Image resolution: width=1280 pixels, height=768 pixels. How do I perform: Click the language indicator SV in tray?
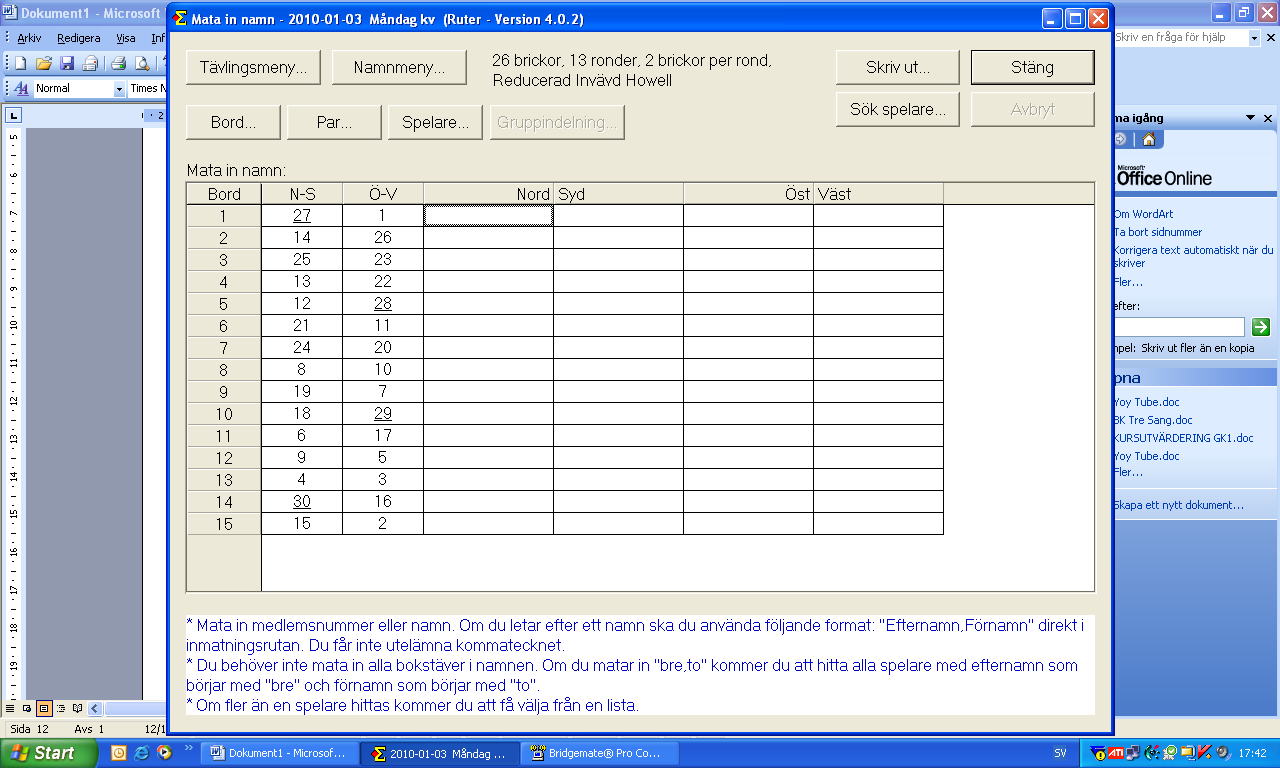[1060, 753]
